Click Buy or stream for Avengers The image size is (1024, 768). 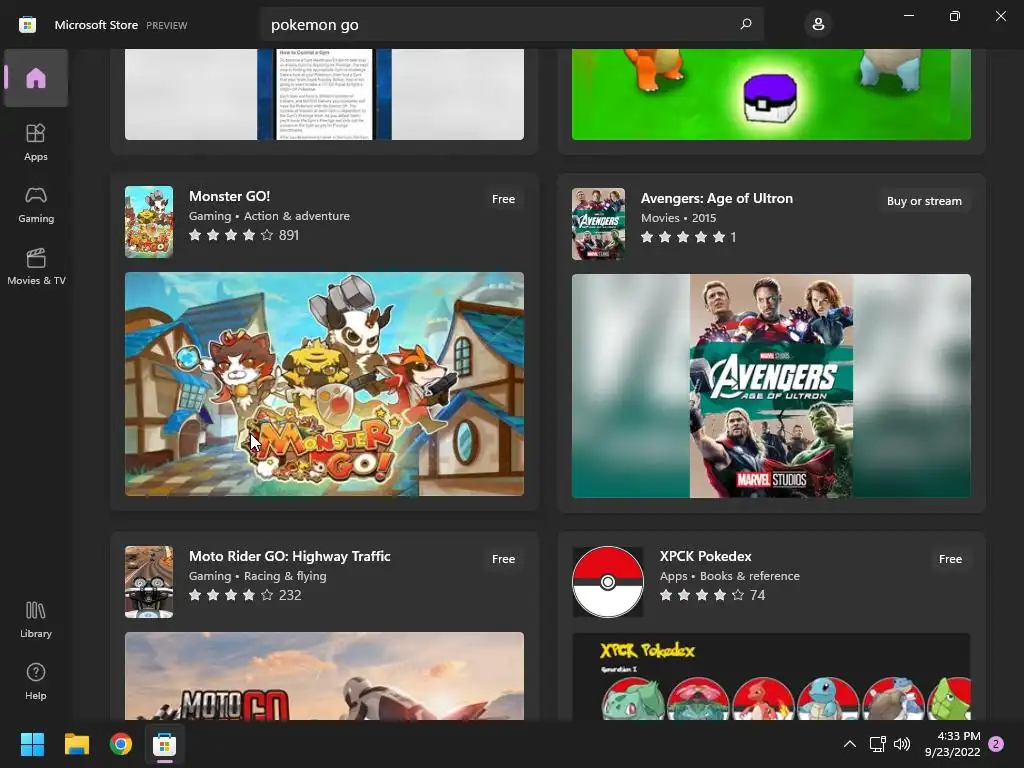tap(924, 201)
